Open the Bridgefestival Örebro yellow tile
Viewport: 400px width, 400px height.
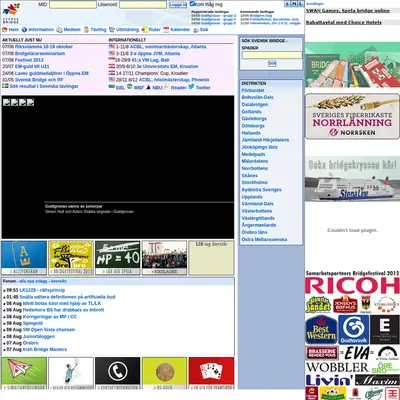tap(71, 258)
